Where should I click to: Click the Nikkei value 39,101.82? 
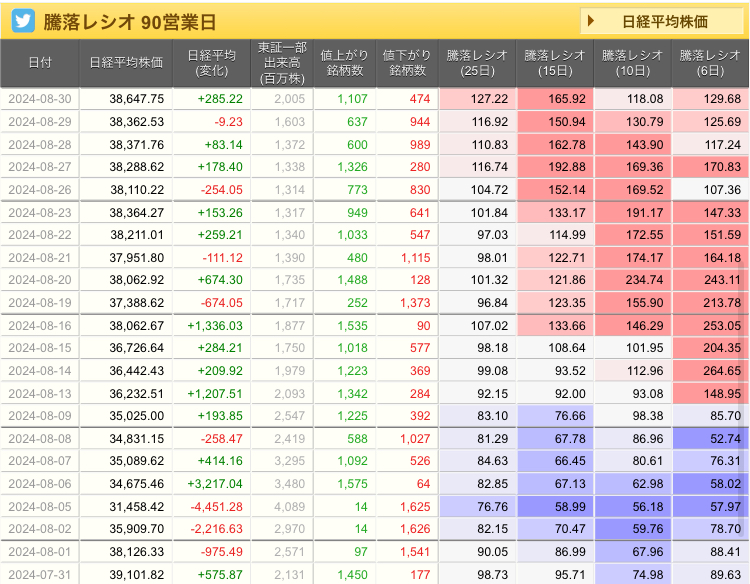click(136, 574)
